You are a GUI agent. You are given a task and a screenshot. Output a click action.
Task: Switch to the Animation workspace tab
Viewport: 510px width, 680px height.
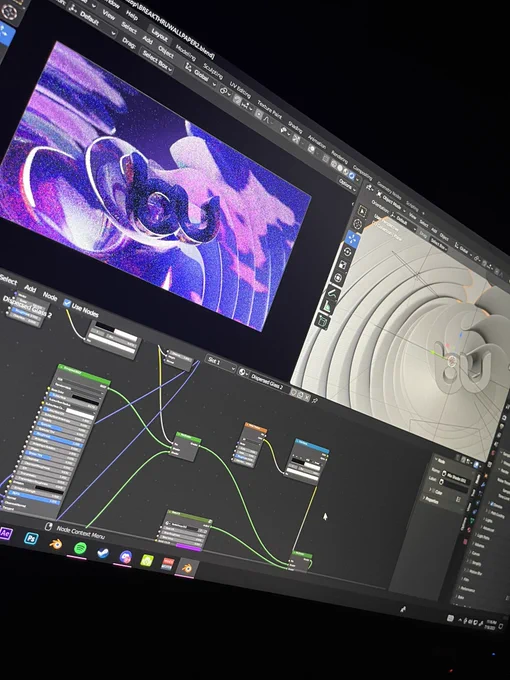[317, 142]
